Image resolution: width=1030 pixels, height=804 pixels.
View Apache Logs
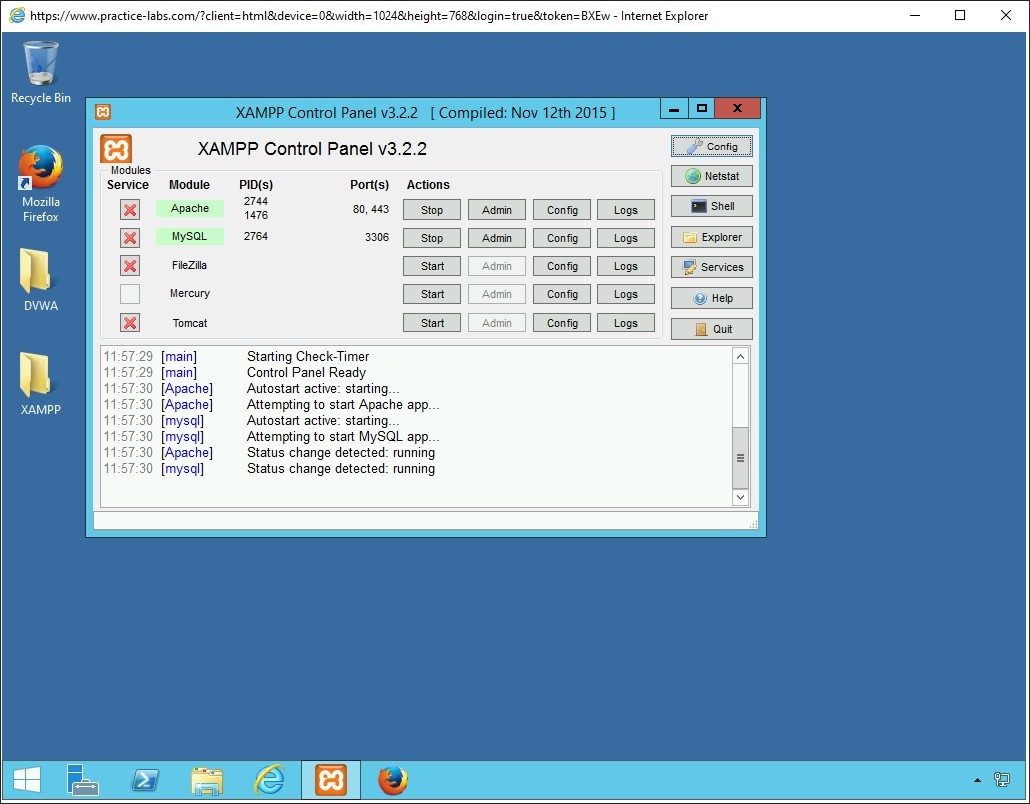coord(625,210)
